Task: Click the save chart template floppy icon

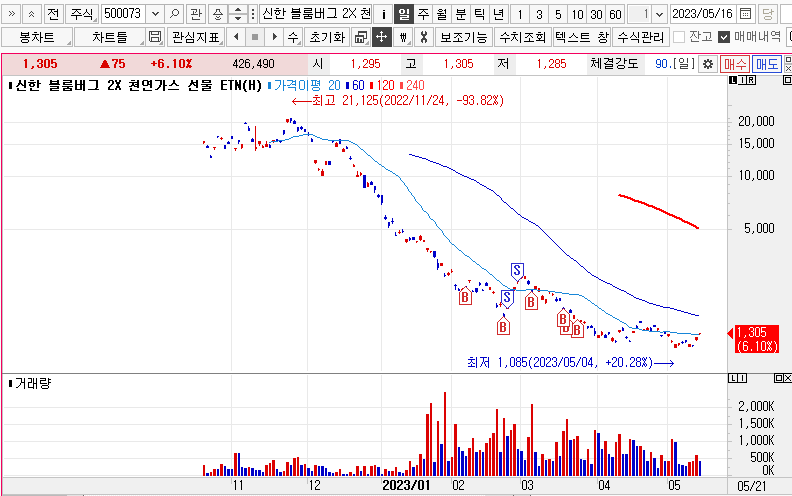Action: 155,37
